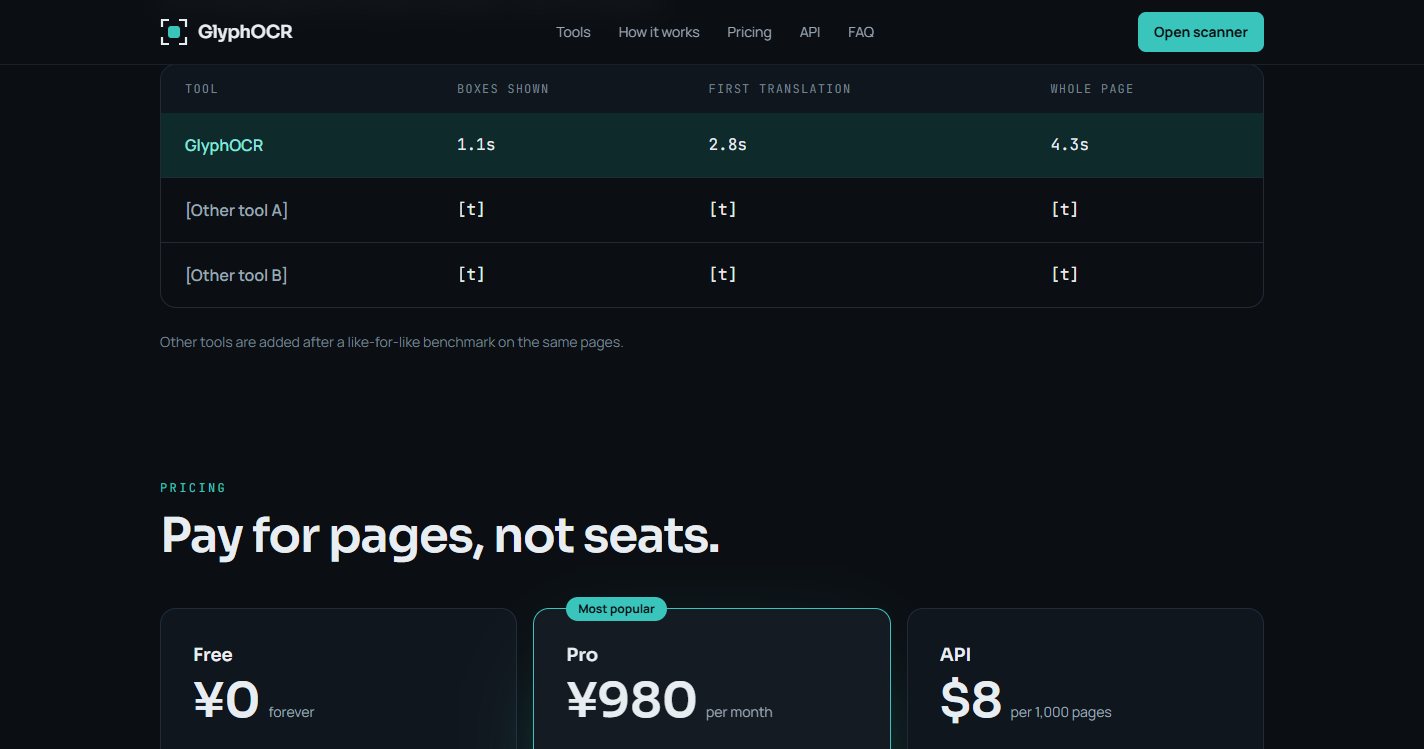Select the FIRST TRANSLATION column header
The image size is (1424, 749).
(x=780, y=89)
